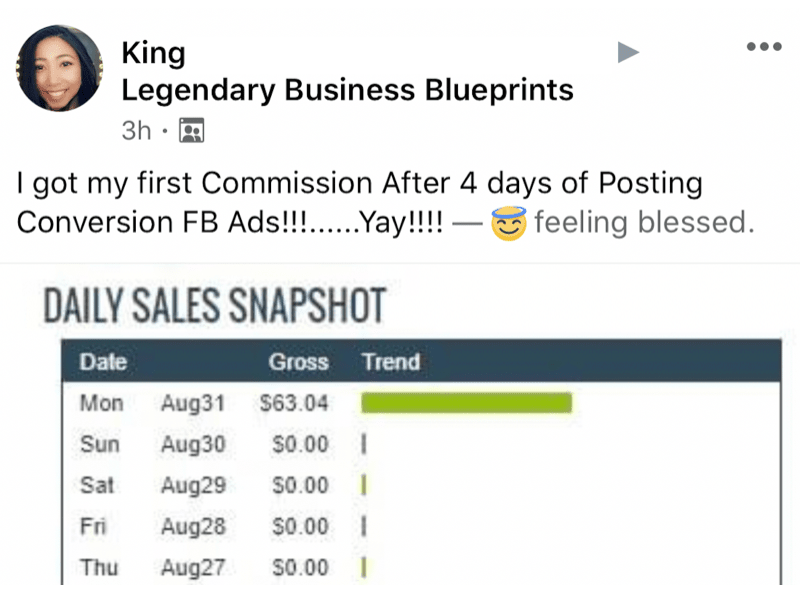Click the $63.04 gross amount
This screenshot has width=802, height=592.
[x=294, y=403]
